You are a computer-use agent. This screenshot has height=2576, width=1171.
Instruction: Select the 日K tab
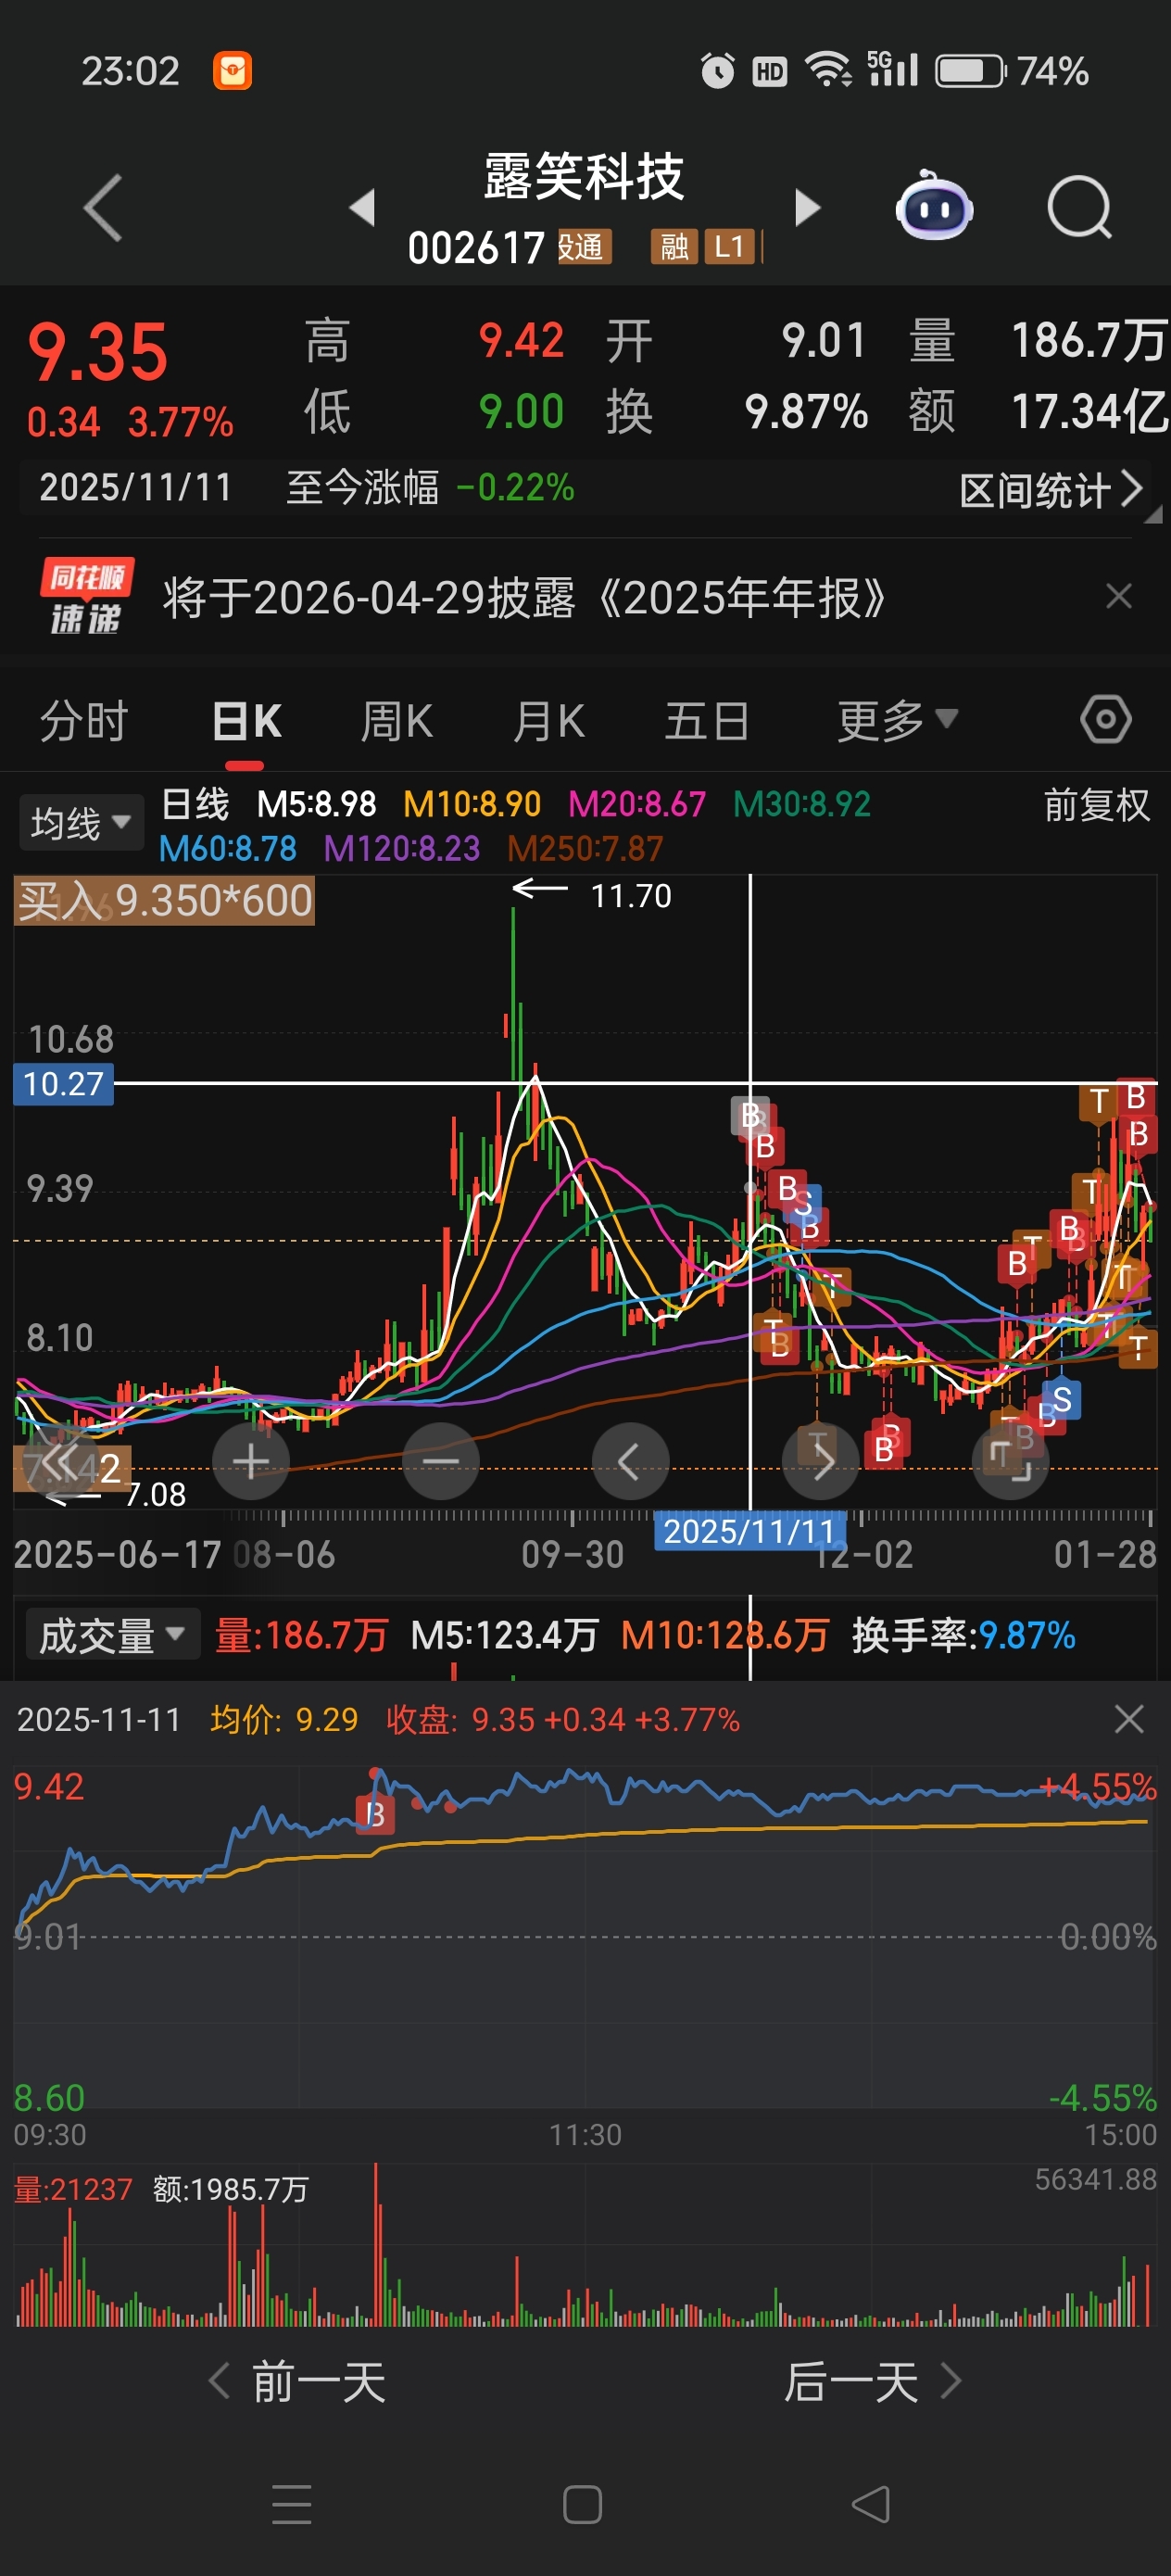(x=246, y=720)
